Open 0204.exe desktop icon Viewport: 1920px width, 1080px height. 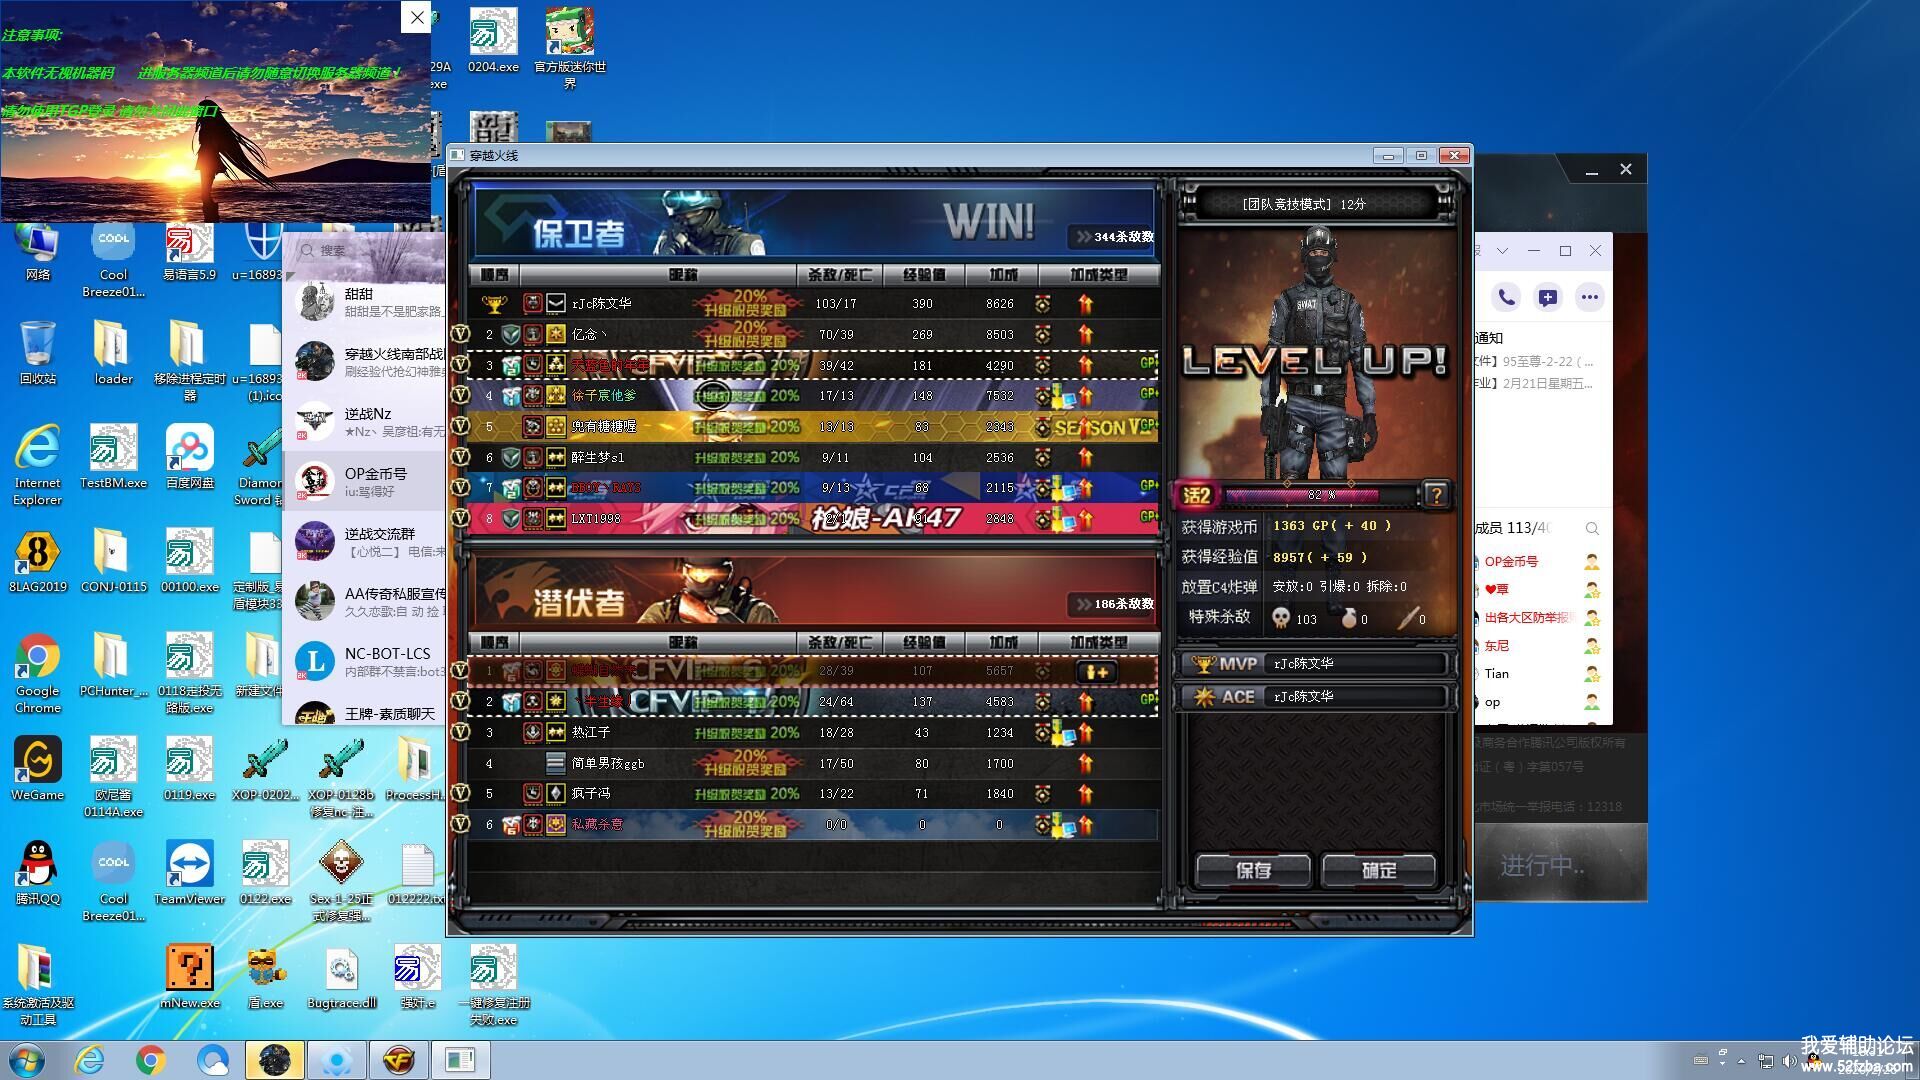(494, 41)
